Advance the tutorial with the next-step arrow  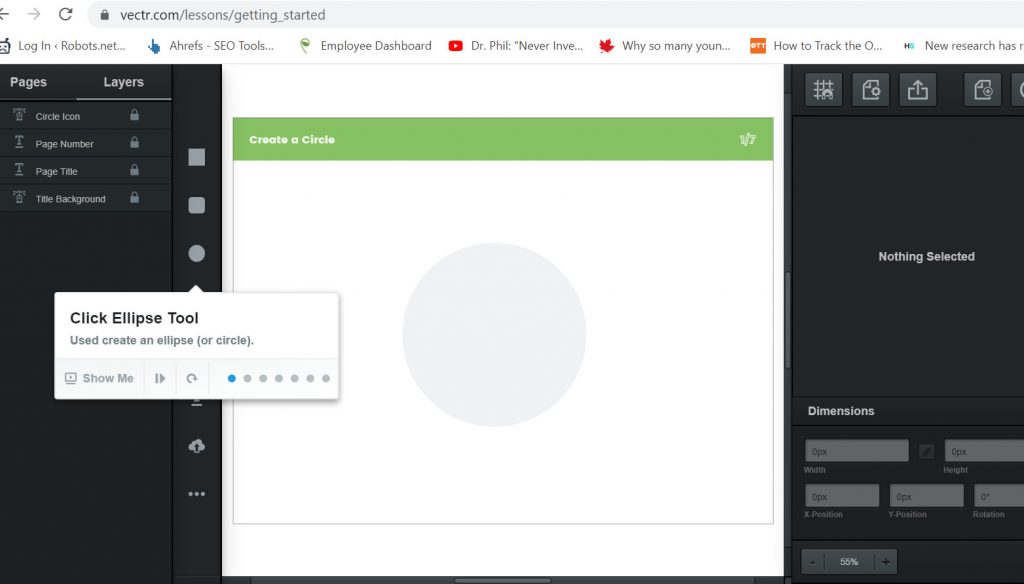coord(160,378)
